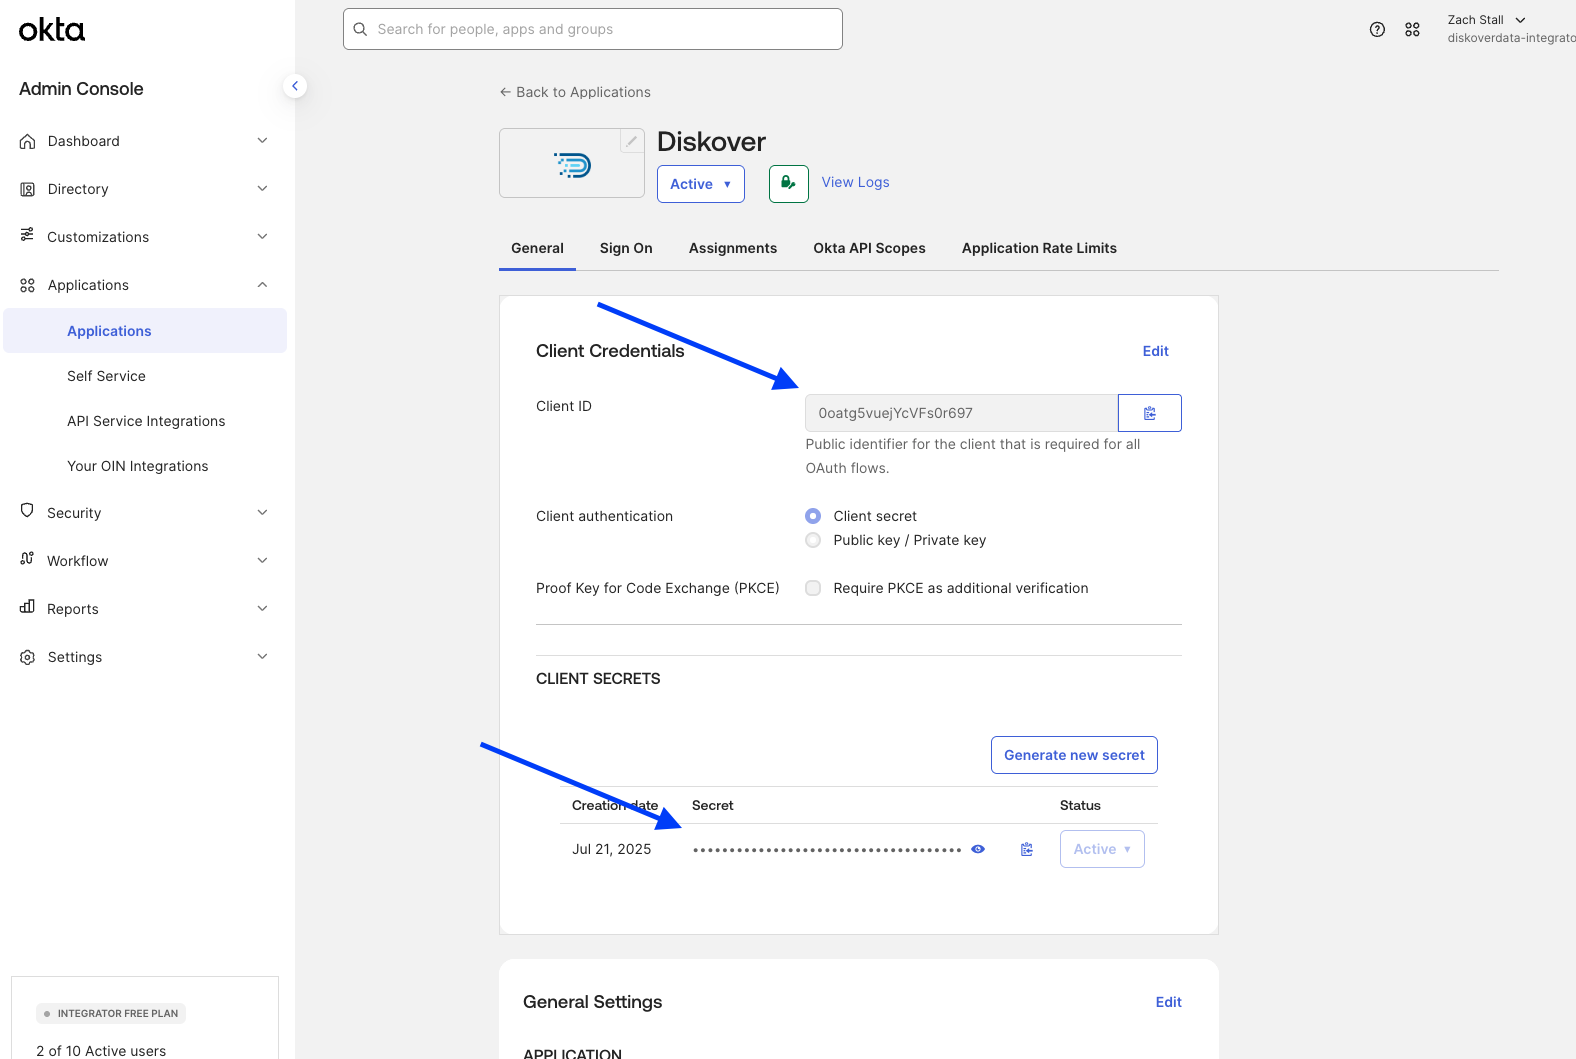Click Generate new secret button

point(1074,755)
